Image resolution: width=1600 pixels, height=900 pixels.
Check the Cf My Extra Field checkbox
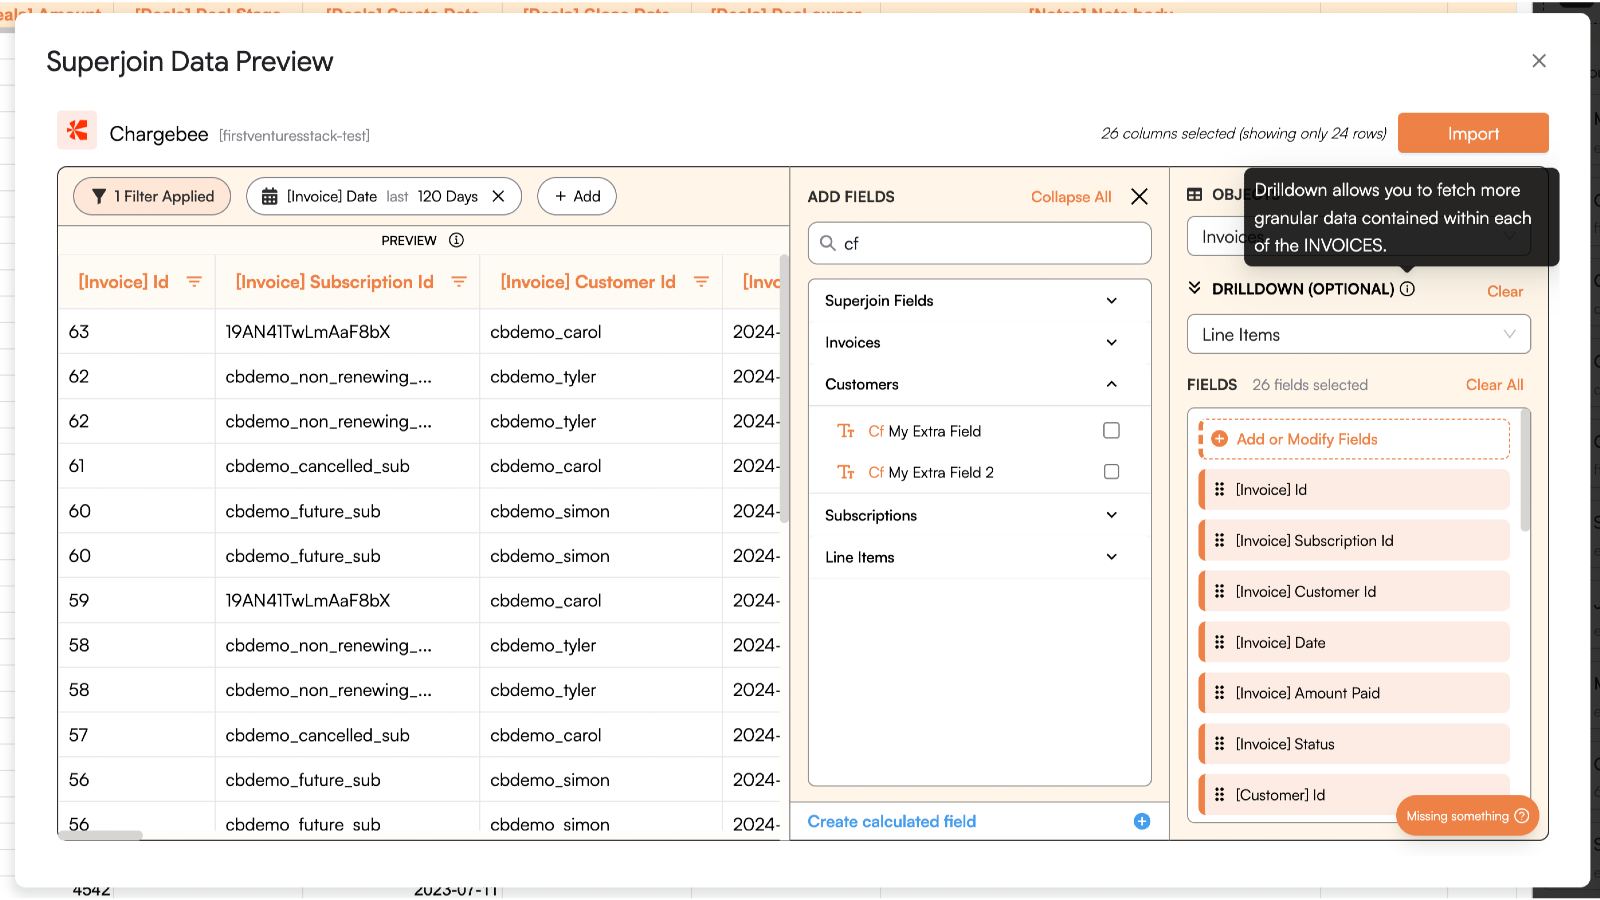[x=1111, y=431]
